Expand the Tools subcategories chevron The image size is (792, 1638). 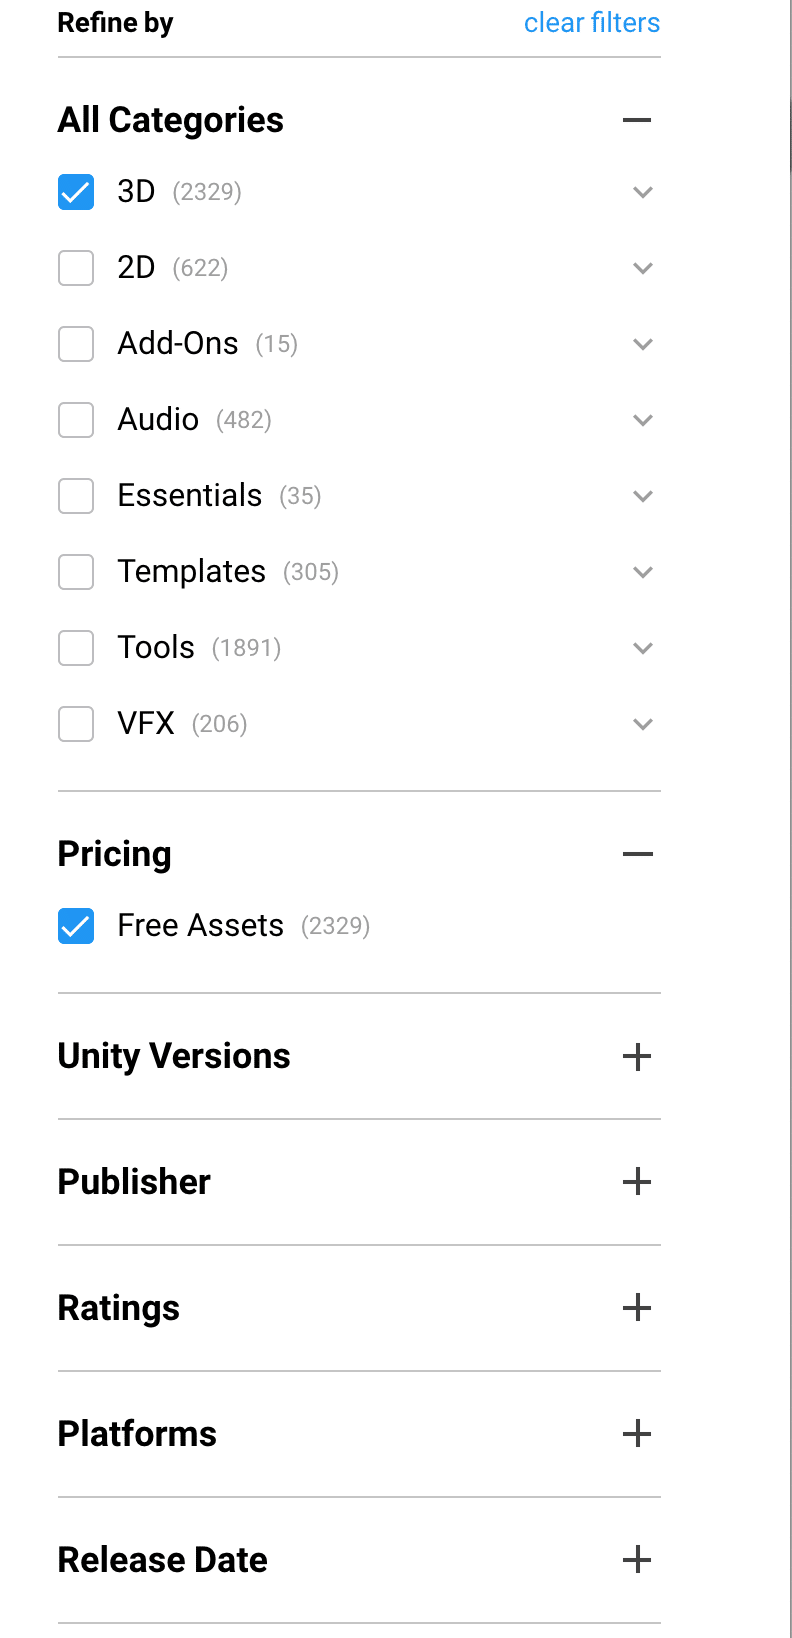tap(643, 648)
